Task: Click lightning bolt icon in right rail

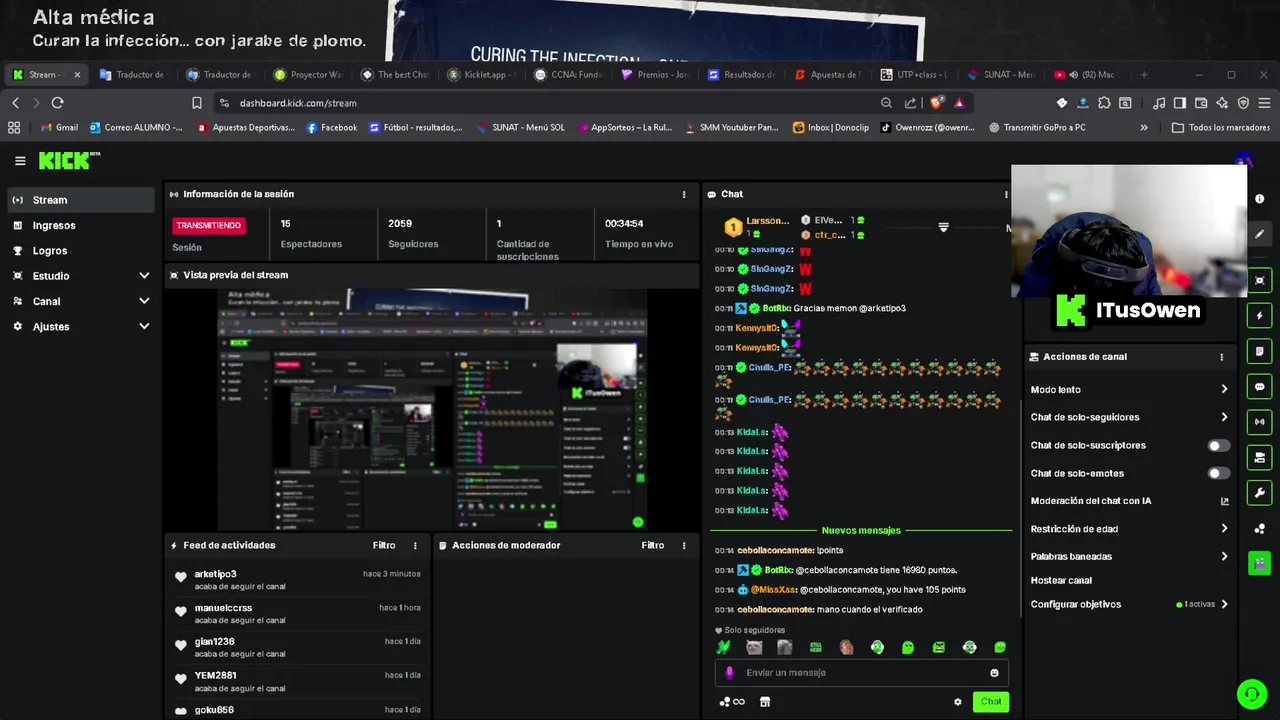Action: tap(1260, 316)
